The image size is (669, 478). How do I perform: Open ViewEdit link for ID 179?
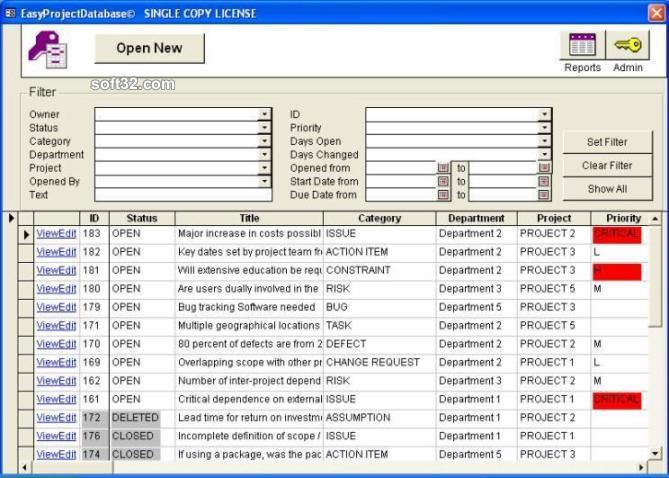point(56,307)
